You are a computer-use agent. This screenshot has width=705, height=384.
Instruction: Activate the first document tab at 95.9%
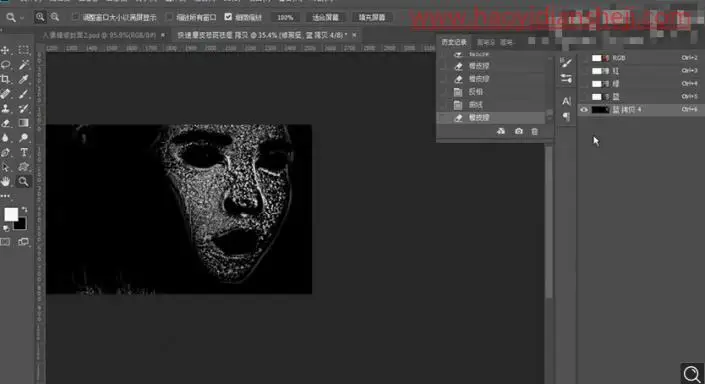point(99,35)
